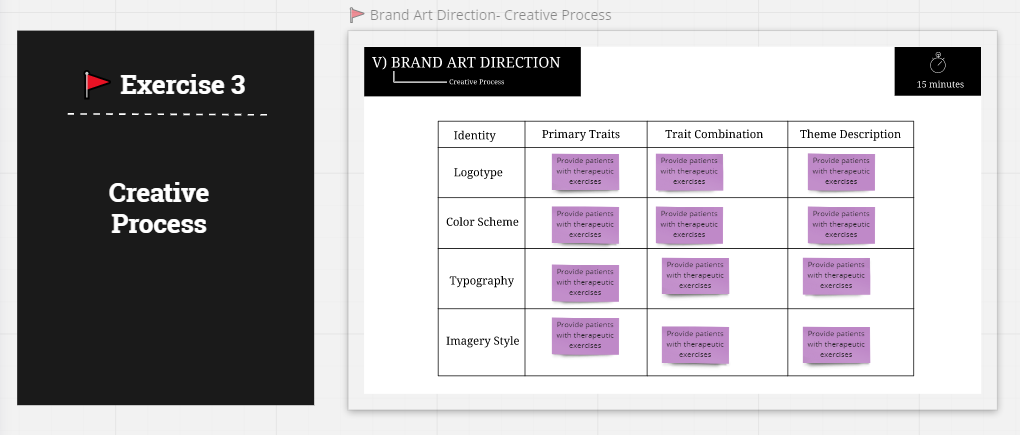
Task: Click the Theme Description column header
Action: 850,134
